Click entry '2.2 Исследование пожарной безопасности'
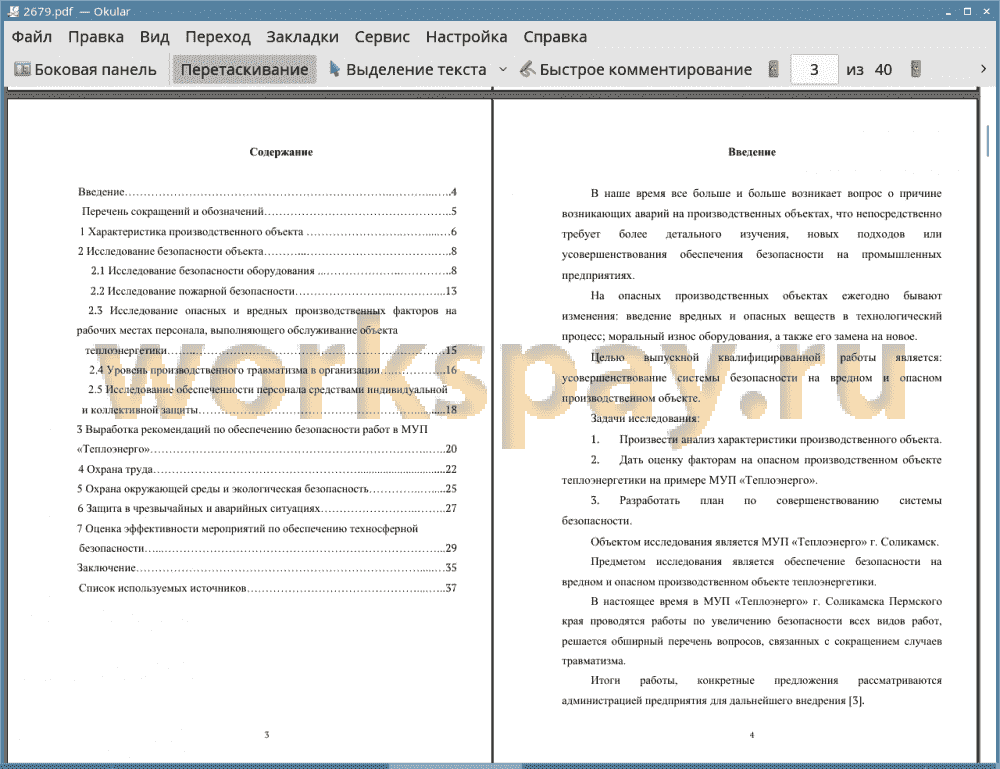 point(274,291)
